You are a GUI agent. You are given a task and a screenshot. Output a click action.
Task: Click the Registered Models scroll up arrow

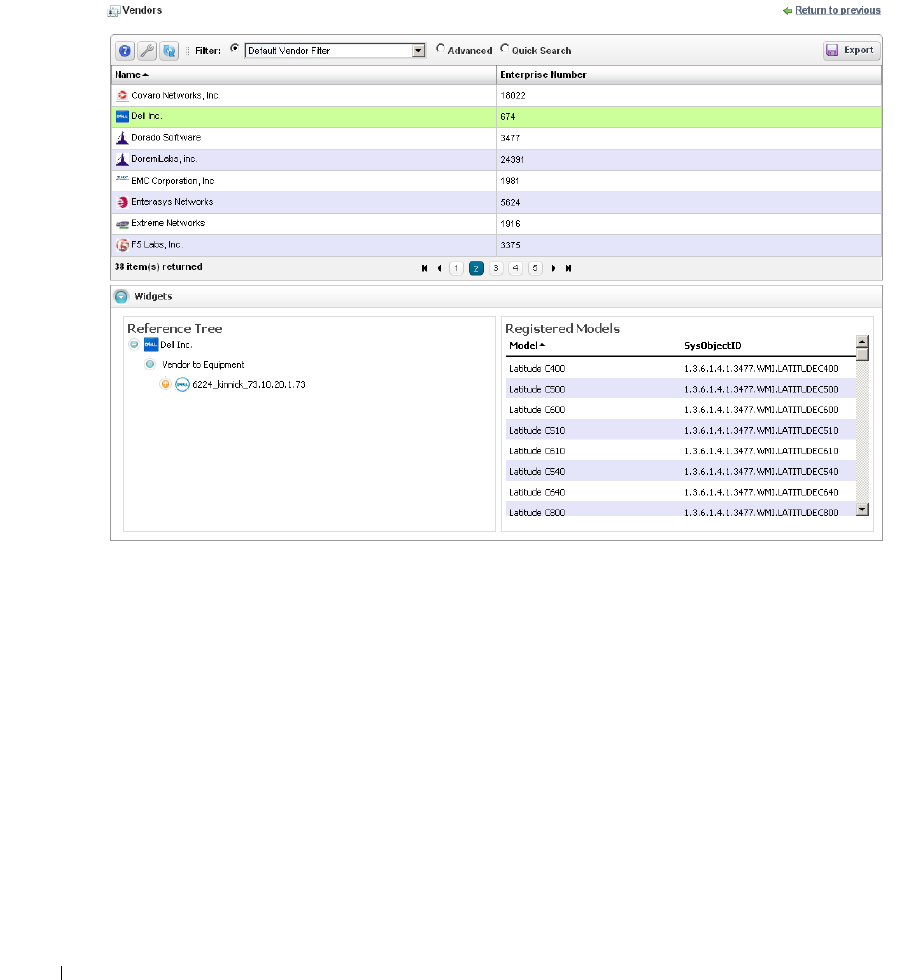click(x=862, y=342)
